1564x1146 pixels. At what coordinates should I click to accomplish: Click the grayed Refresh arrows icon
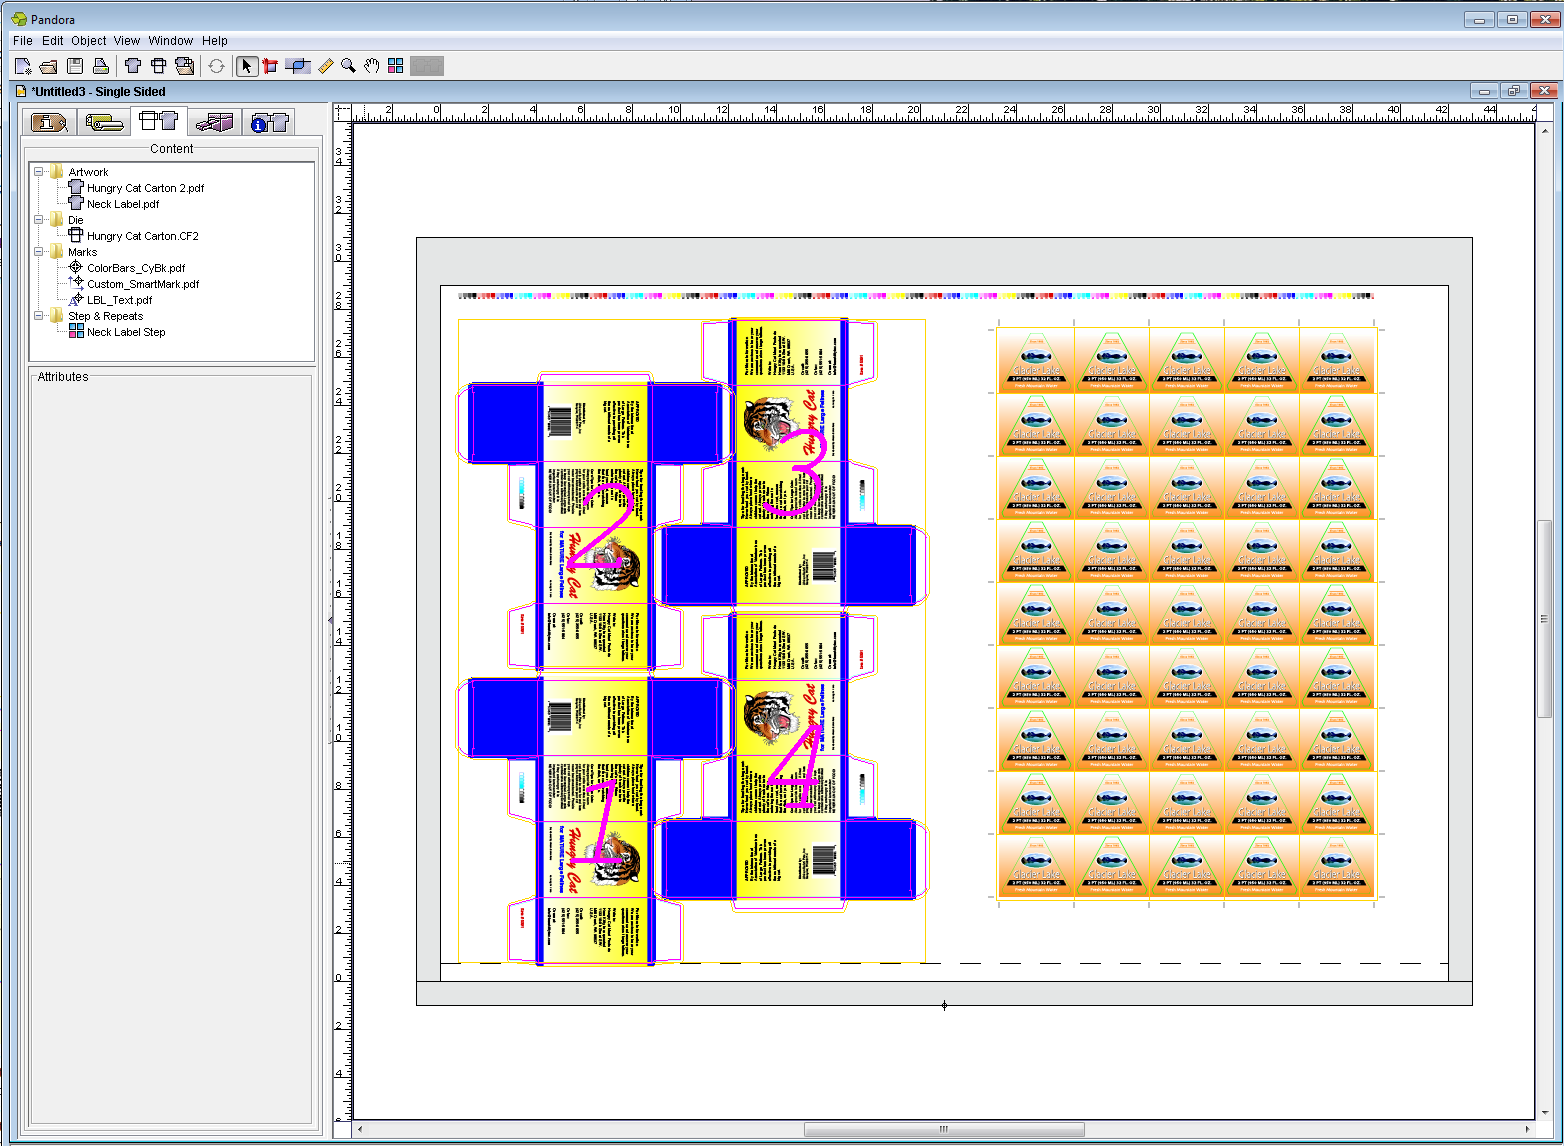coord(216,66)
